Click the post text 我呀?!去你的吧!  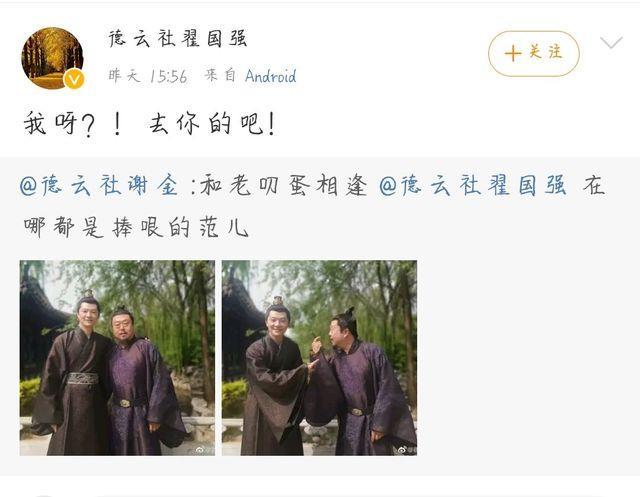coord(150,124)
